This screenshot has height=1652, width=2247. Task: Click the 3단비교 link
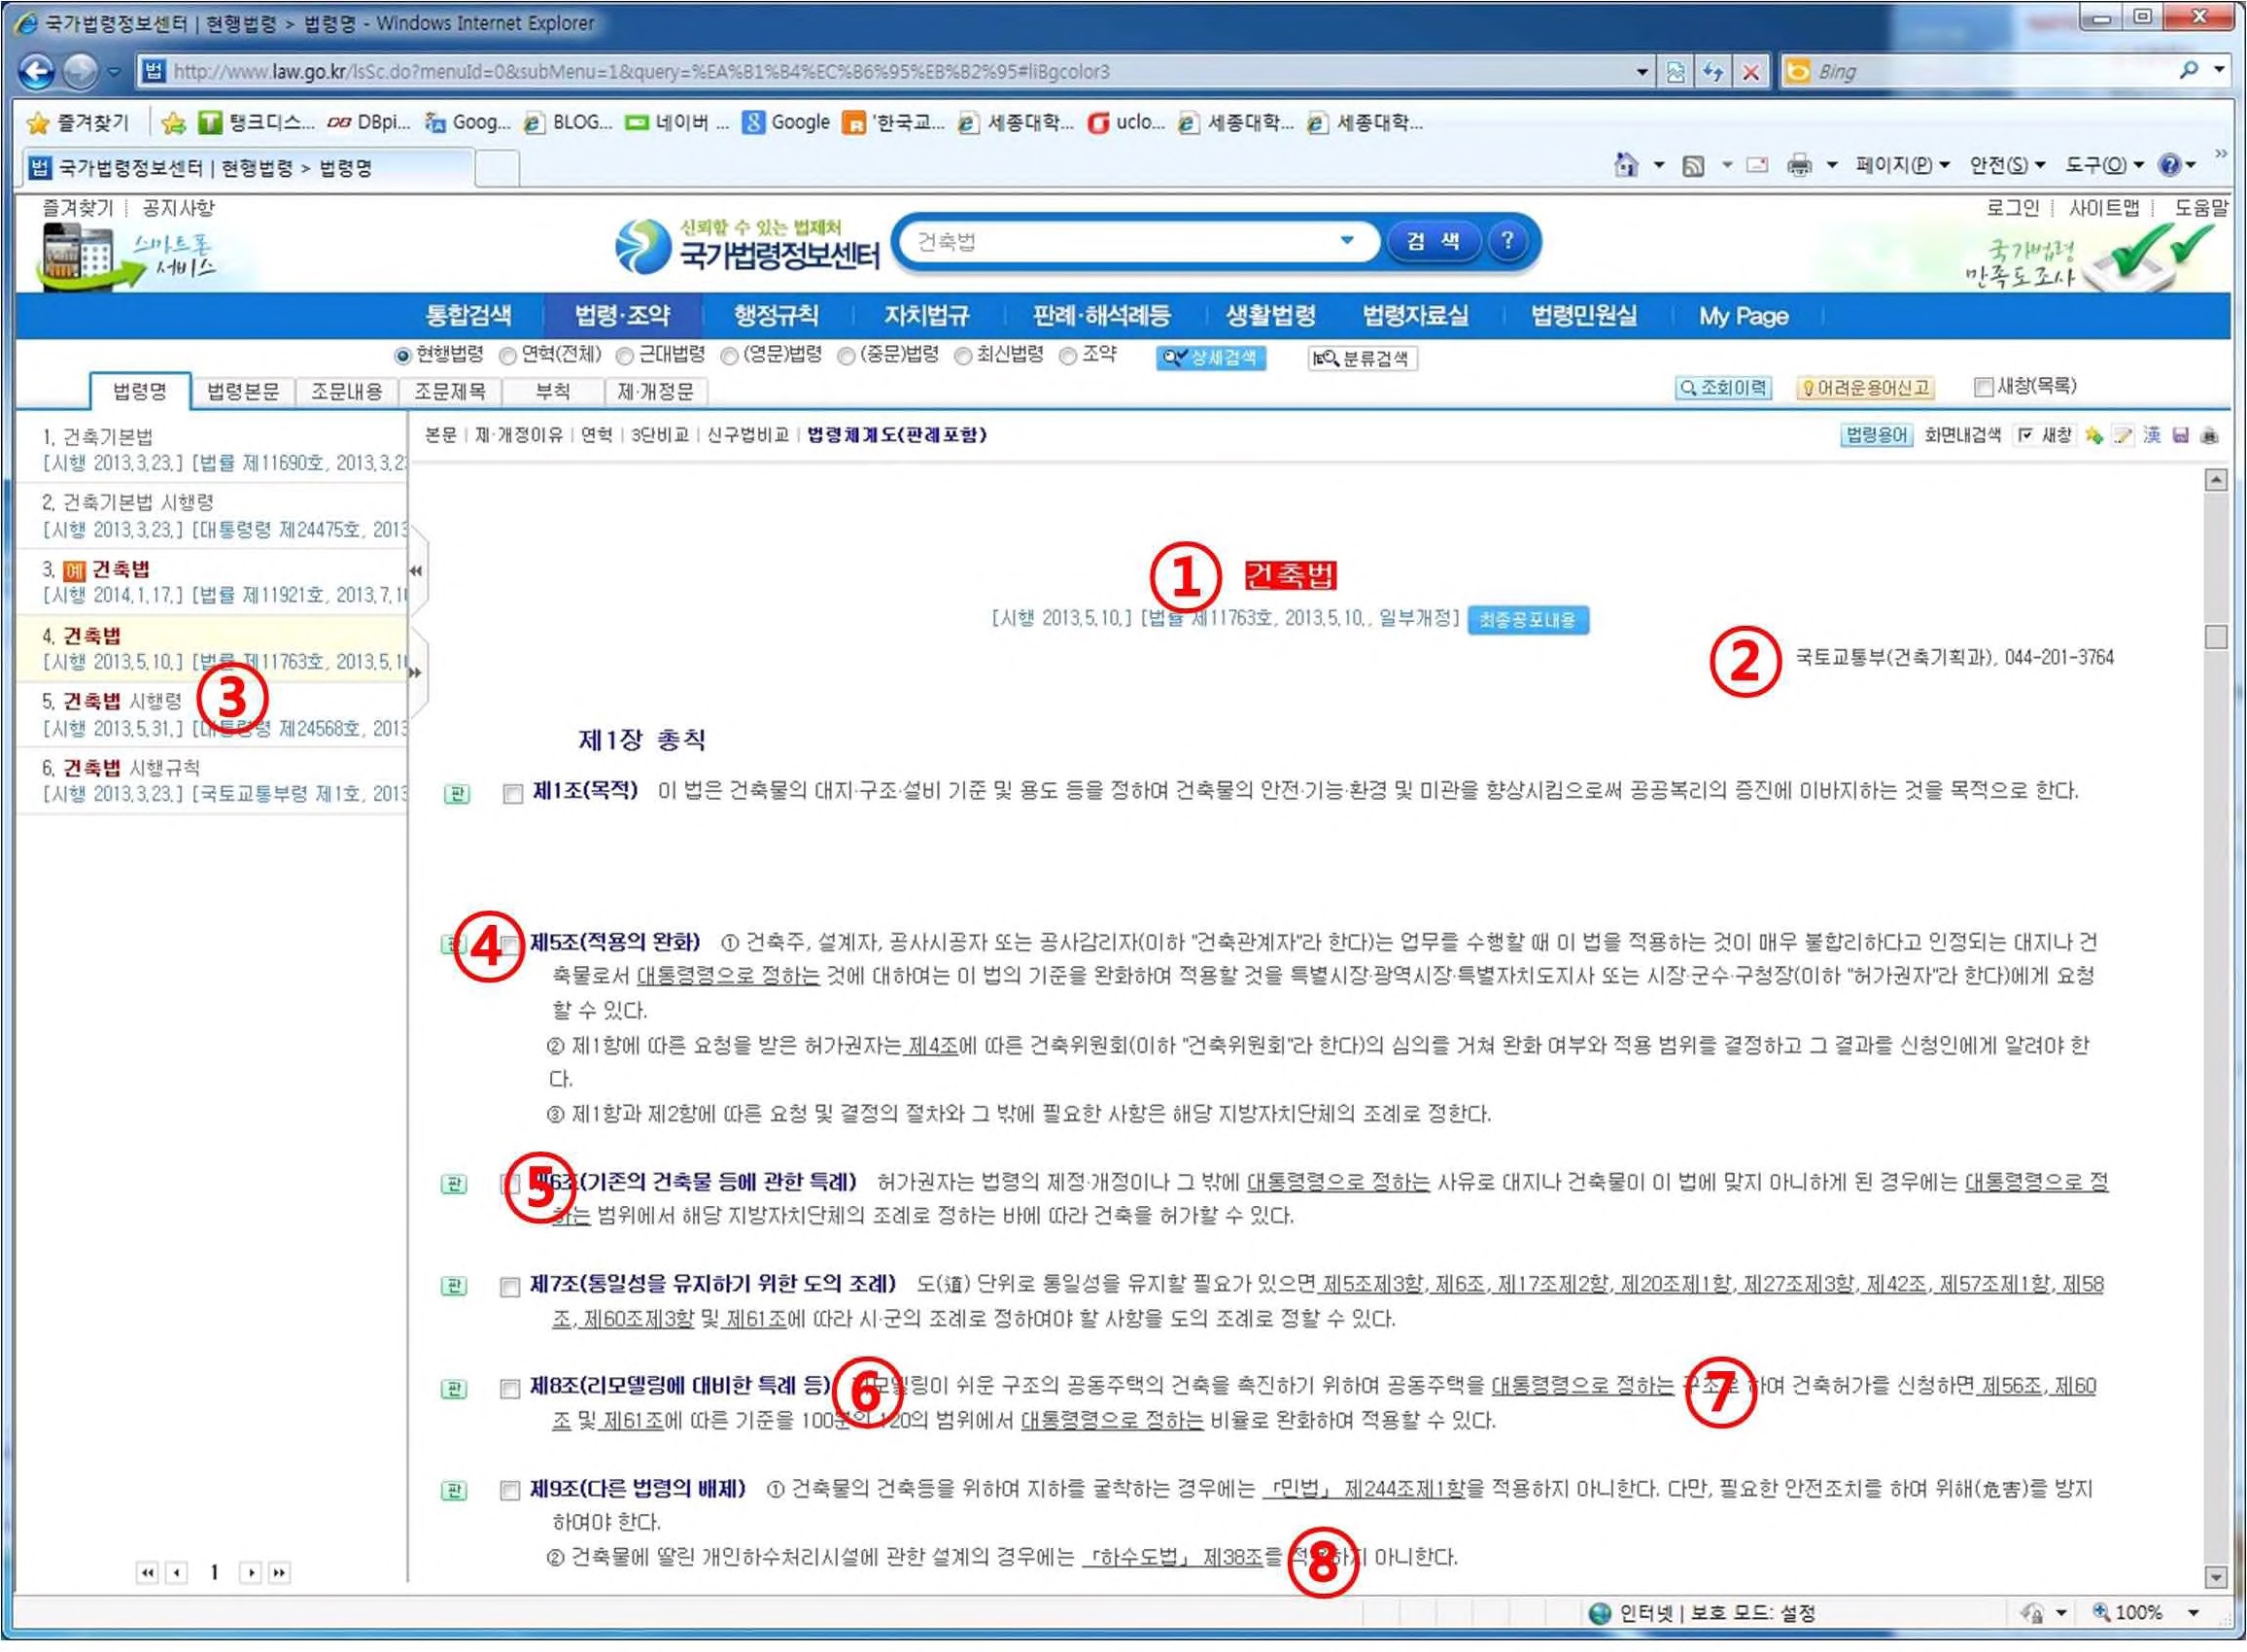coord(660,435)
